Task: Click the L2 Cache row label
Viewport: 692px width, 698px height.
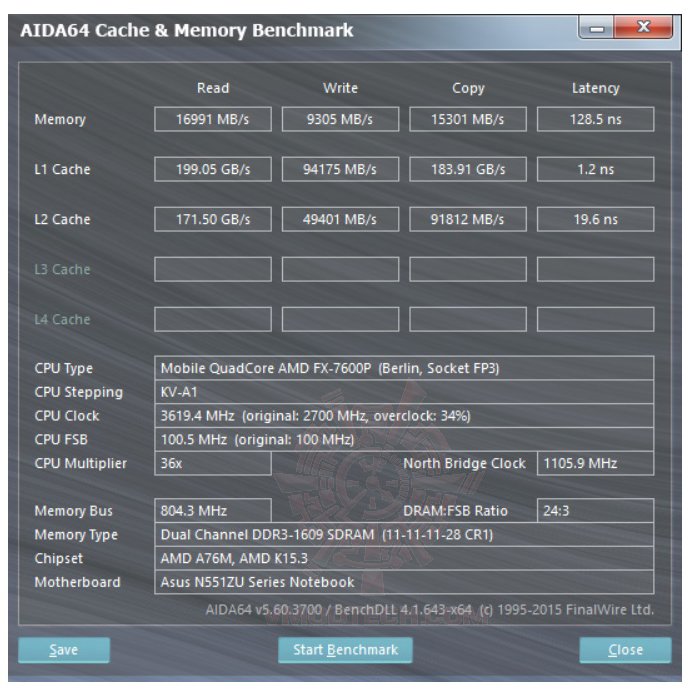Action: click(x=62, y=219)
